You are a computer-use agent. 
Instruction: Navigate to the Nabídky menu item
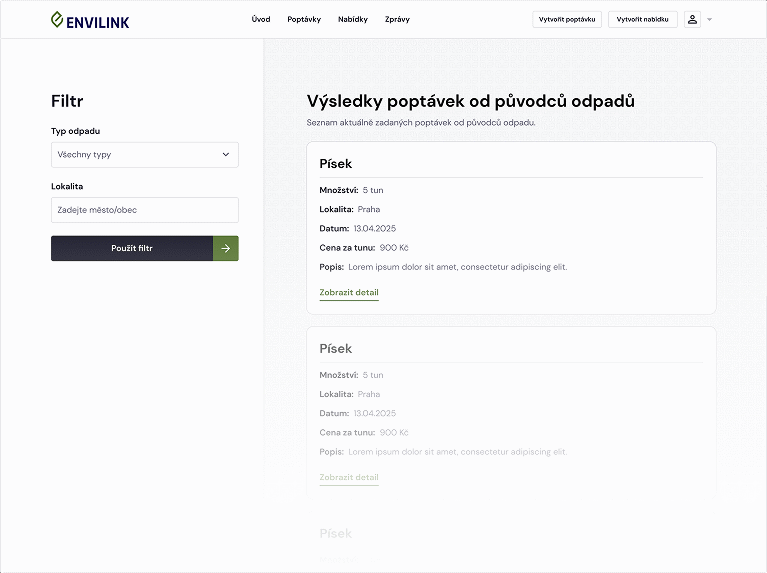pyautogui.click(x=353, y=19)
